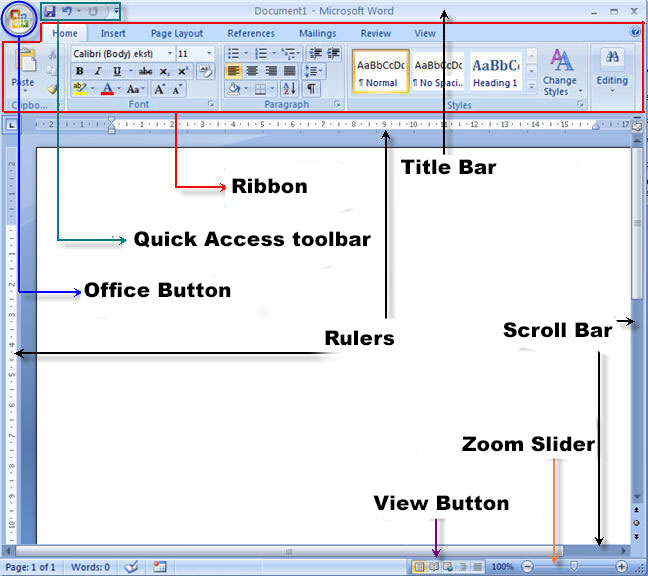
Task: Open the Paragraph dialog launcher
Action: [338, 104]
